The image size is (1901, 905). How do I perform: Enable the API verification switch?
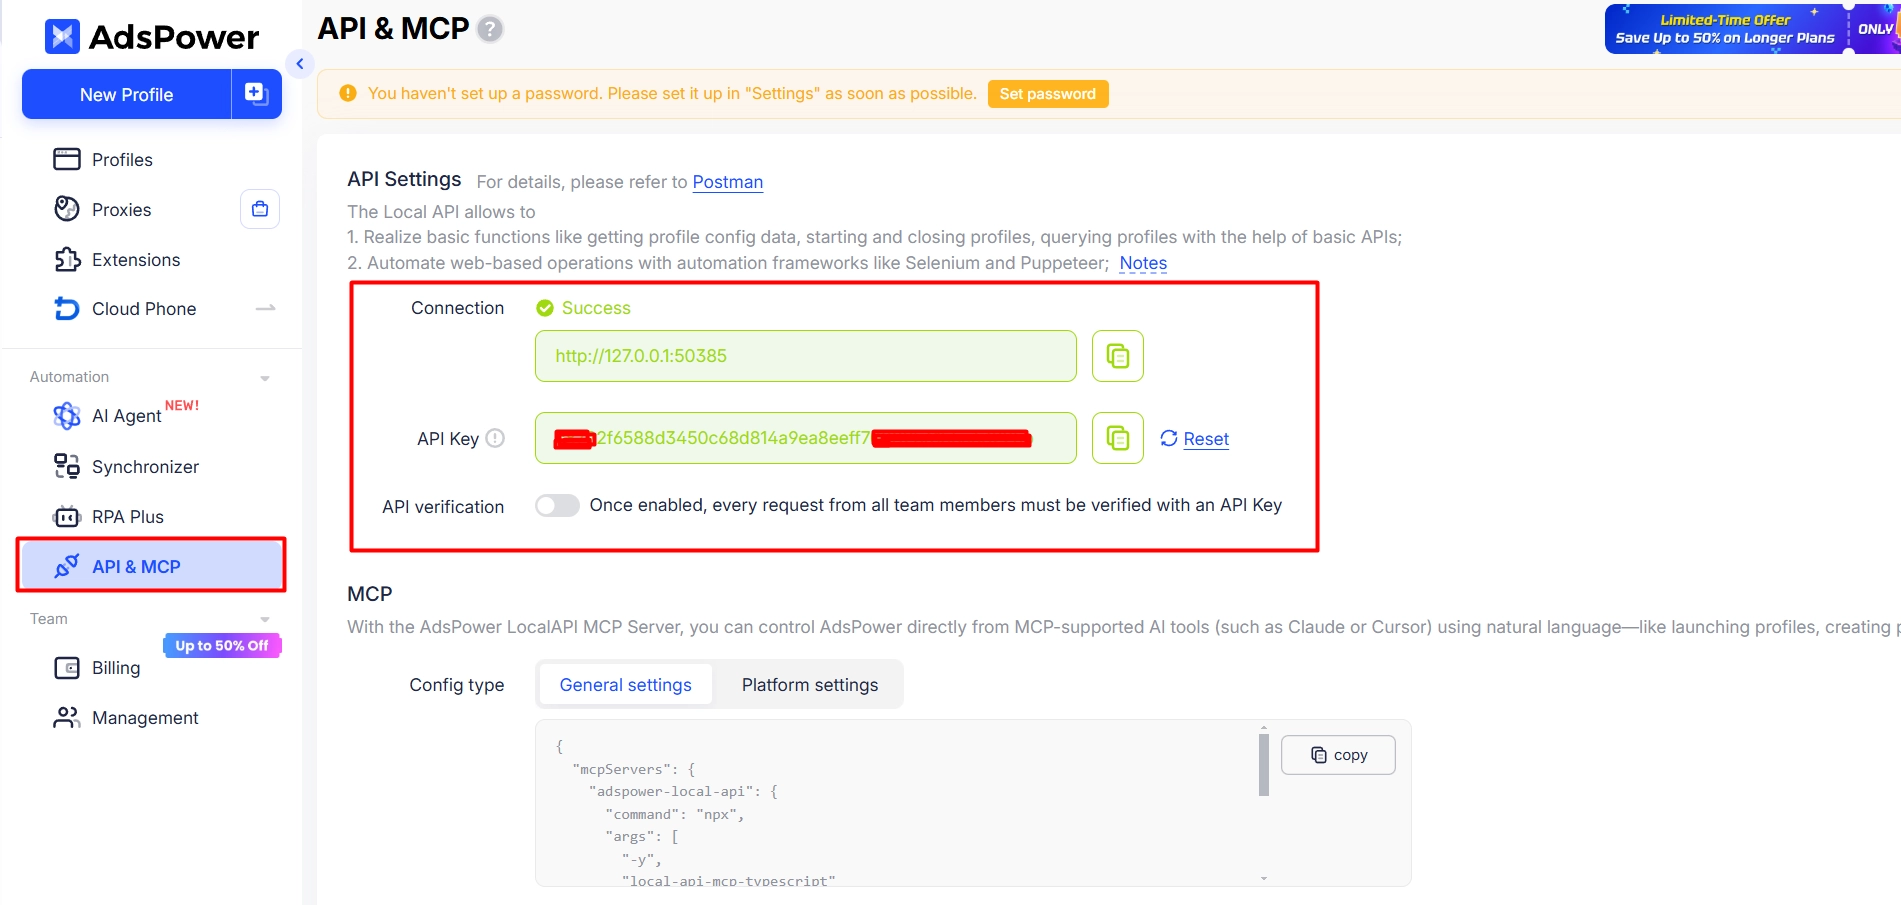[x=557, y=506]
